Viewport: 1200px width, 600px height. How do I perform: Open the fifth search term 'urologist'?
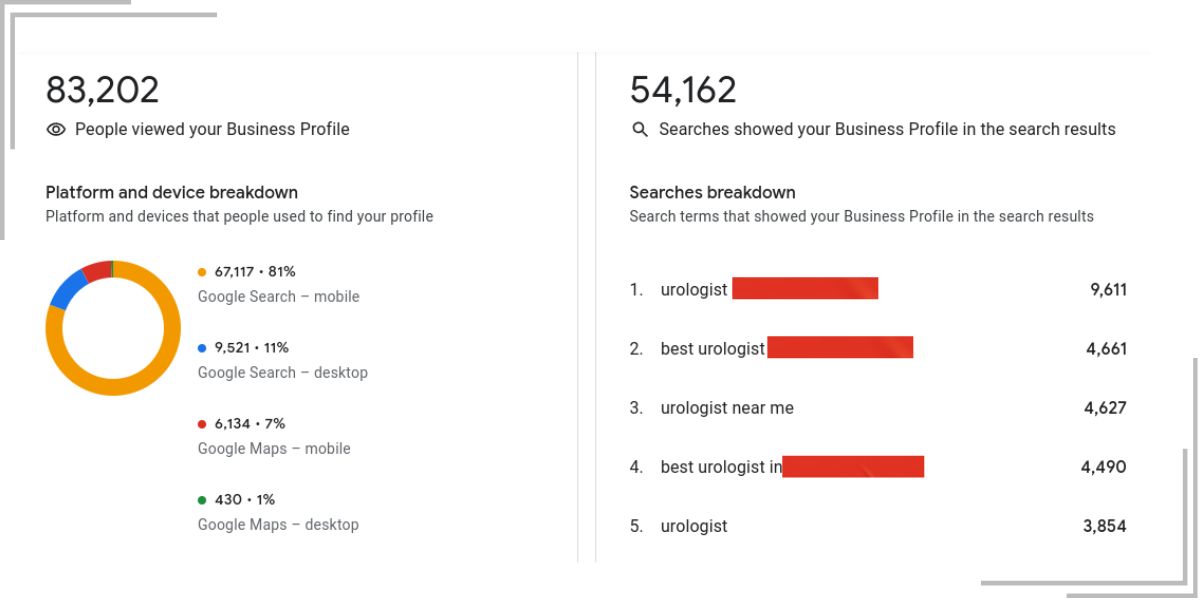(694, 526)
